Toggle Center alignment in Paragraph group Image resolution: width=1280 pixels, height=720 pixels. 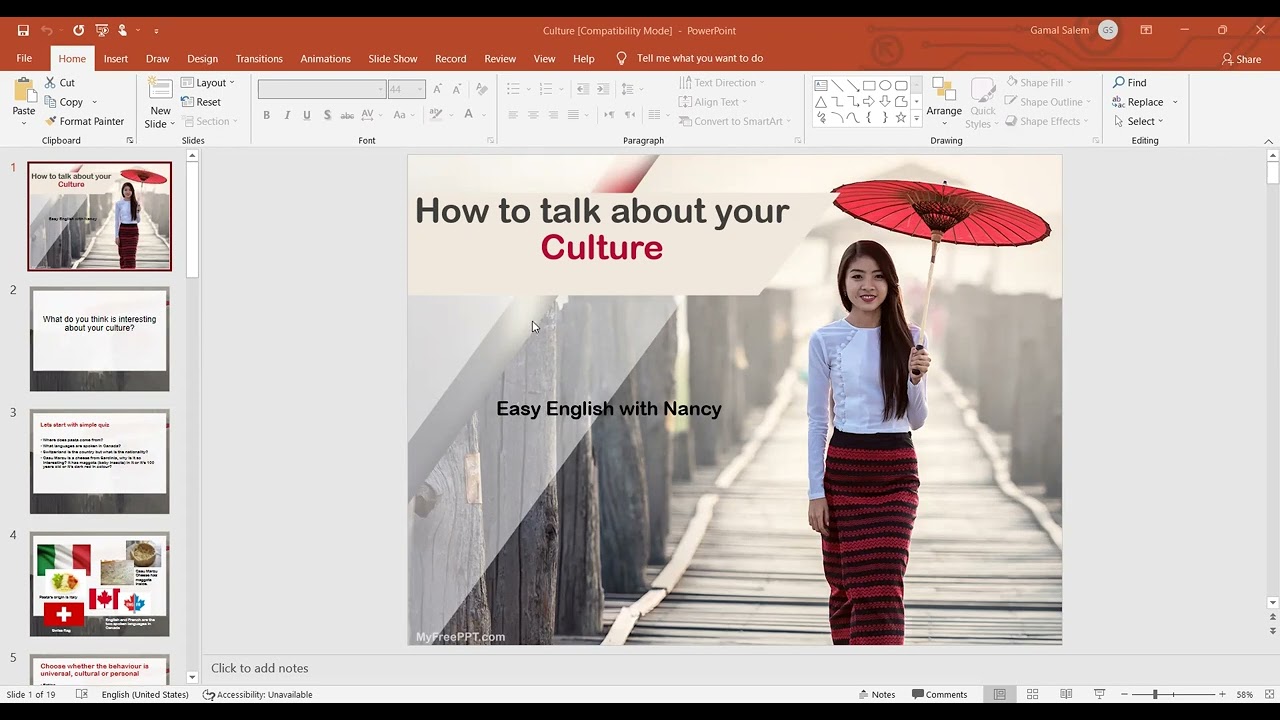(533, 115)
